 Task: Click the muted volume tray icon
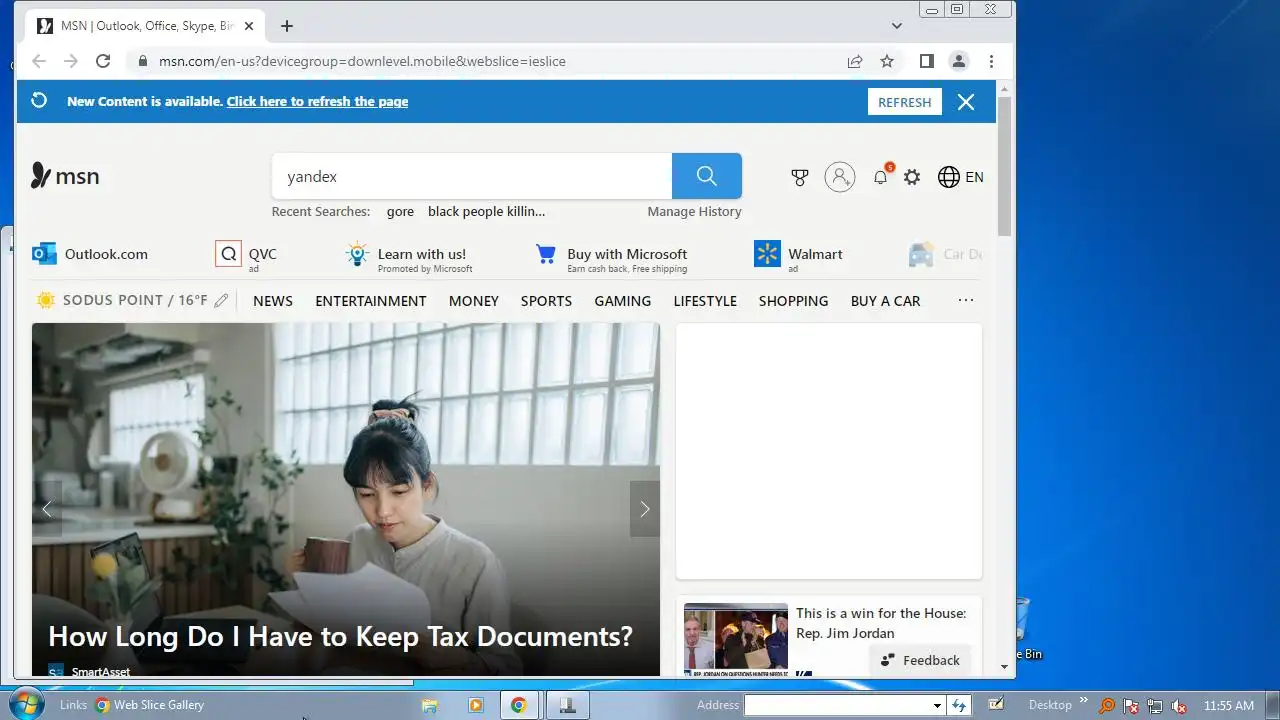[x=1179, y=706]
